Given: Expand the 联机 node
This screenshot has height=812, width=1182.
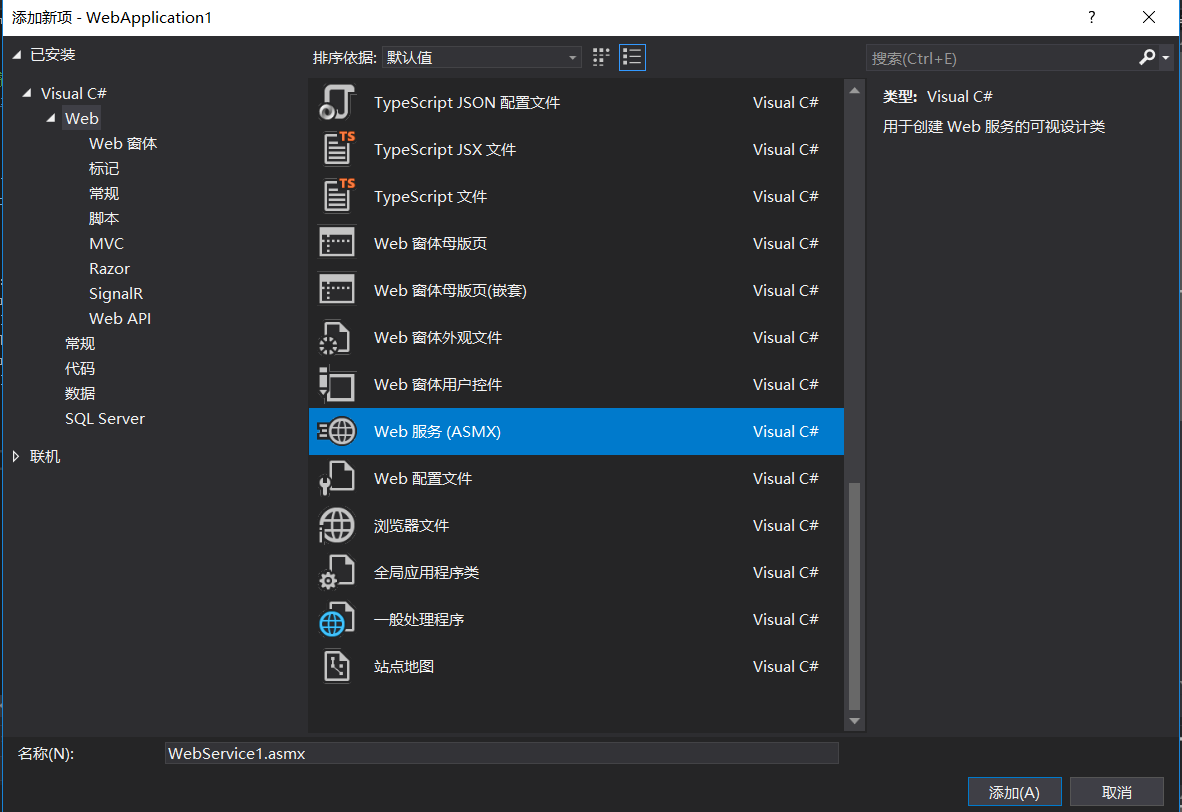Looking at the screenshot, I should click(x=17, y=456).
